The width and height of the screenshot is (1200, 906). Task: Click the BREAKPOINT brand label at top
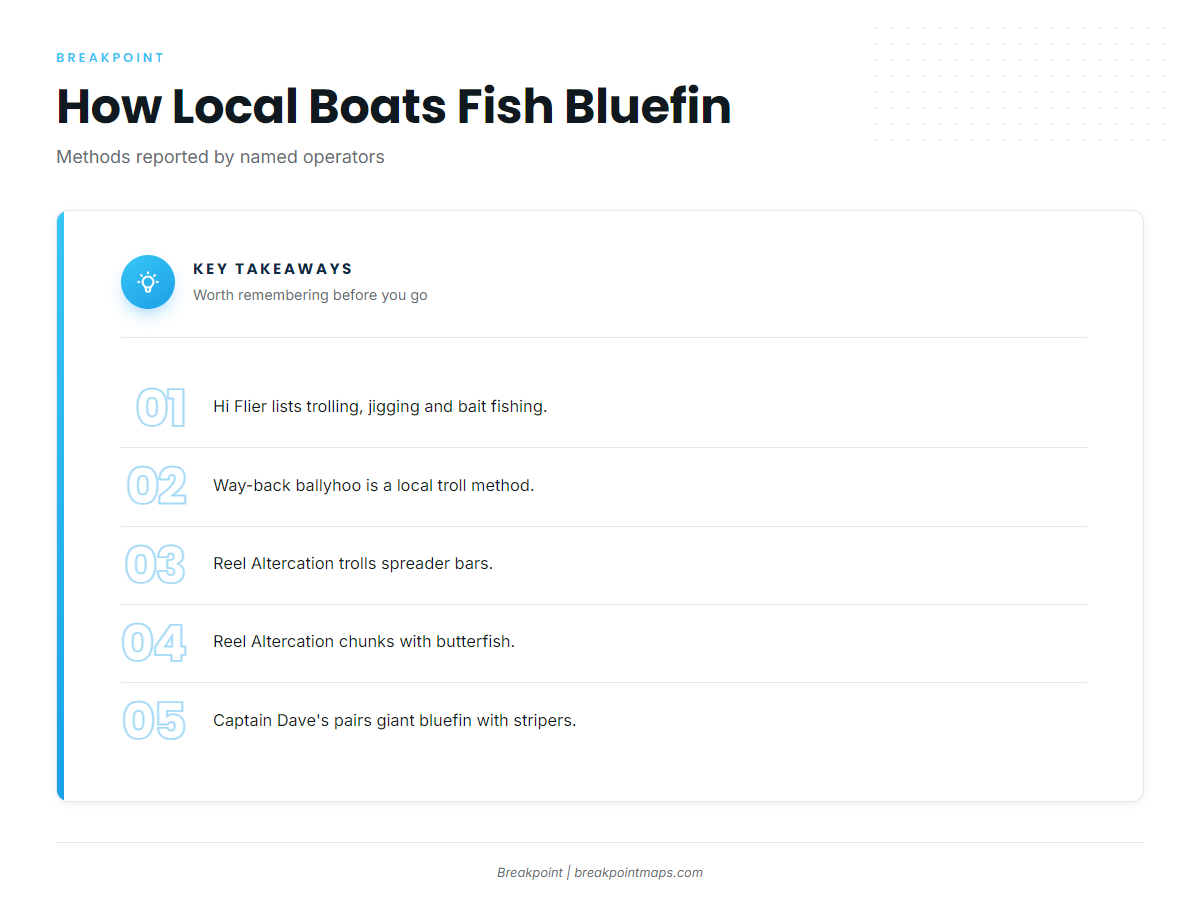pyautogui.click(x=110, y=58)
